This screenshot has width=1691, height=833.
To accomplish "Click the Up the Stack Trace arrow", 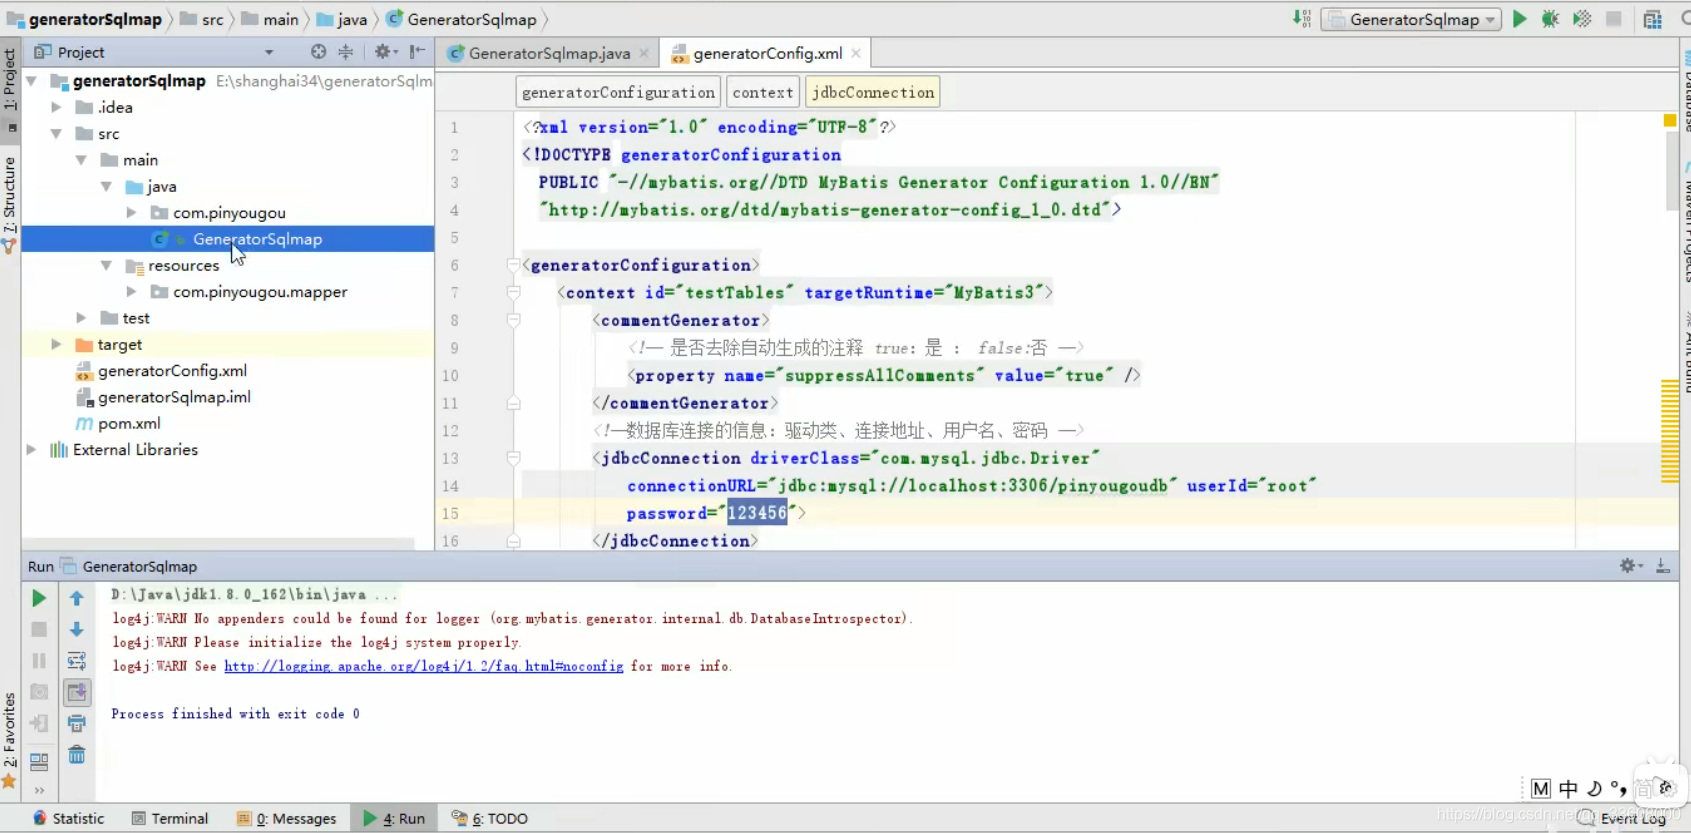I will (77, 598).
